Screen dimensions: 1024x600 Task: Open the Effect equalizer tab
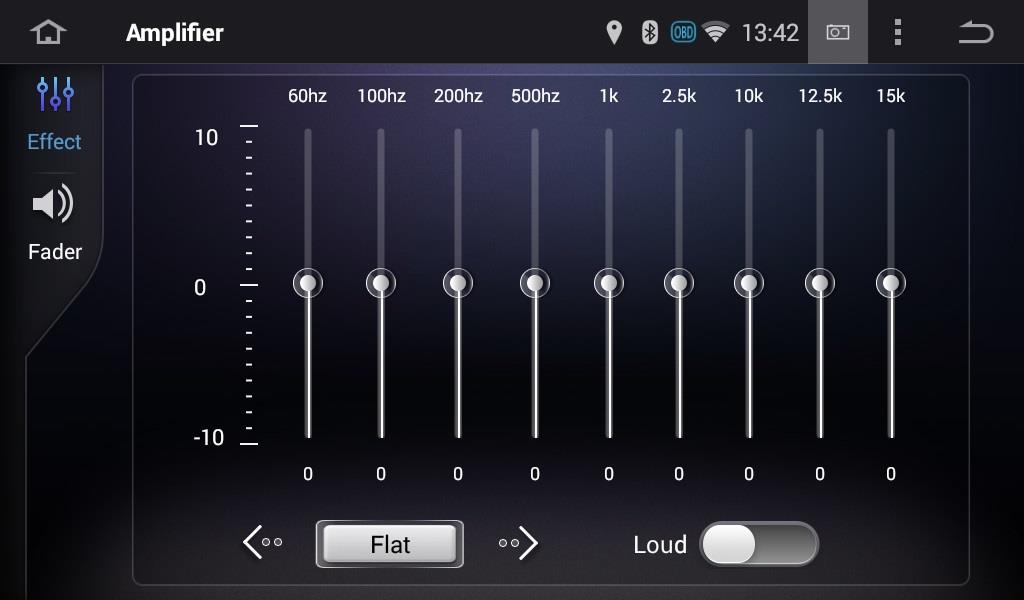point(54,114)
